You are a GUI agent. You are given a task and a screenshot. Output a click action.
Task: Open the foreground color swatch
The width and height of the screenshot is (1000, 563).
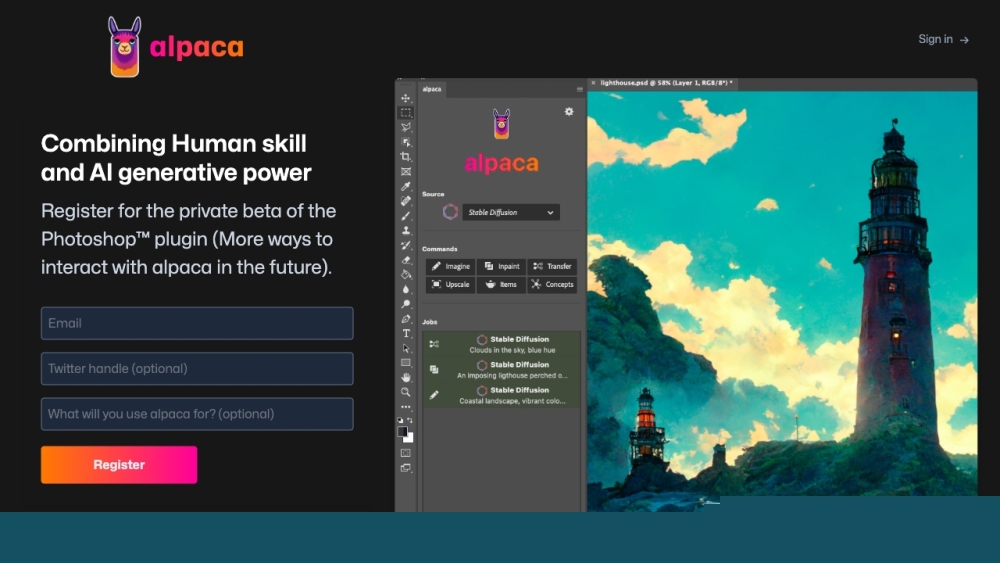pyautogui.click(x=402, y=432)
